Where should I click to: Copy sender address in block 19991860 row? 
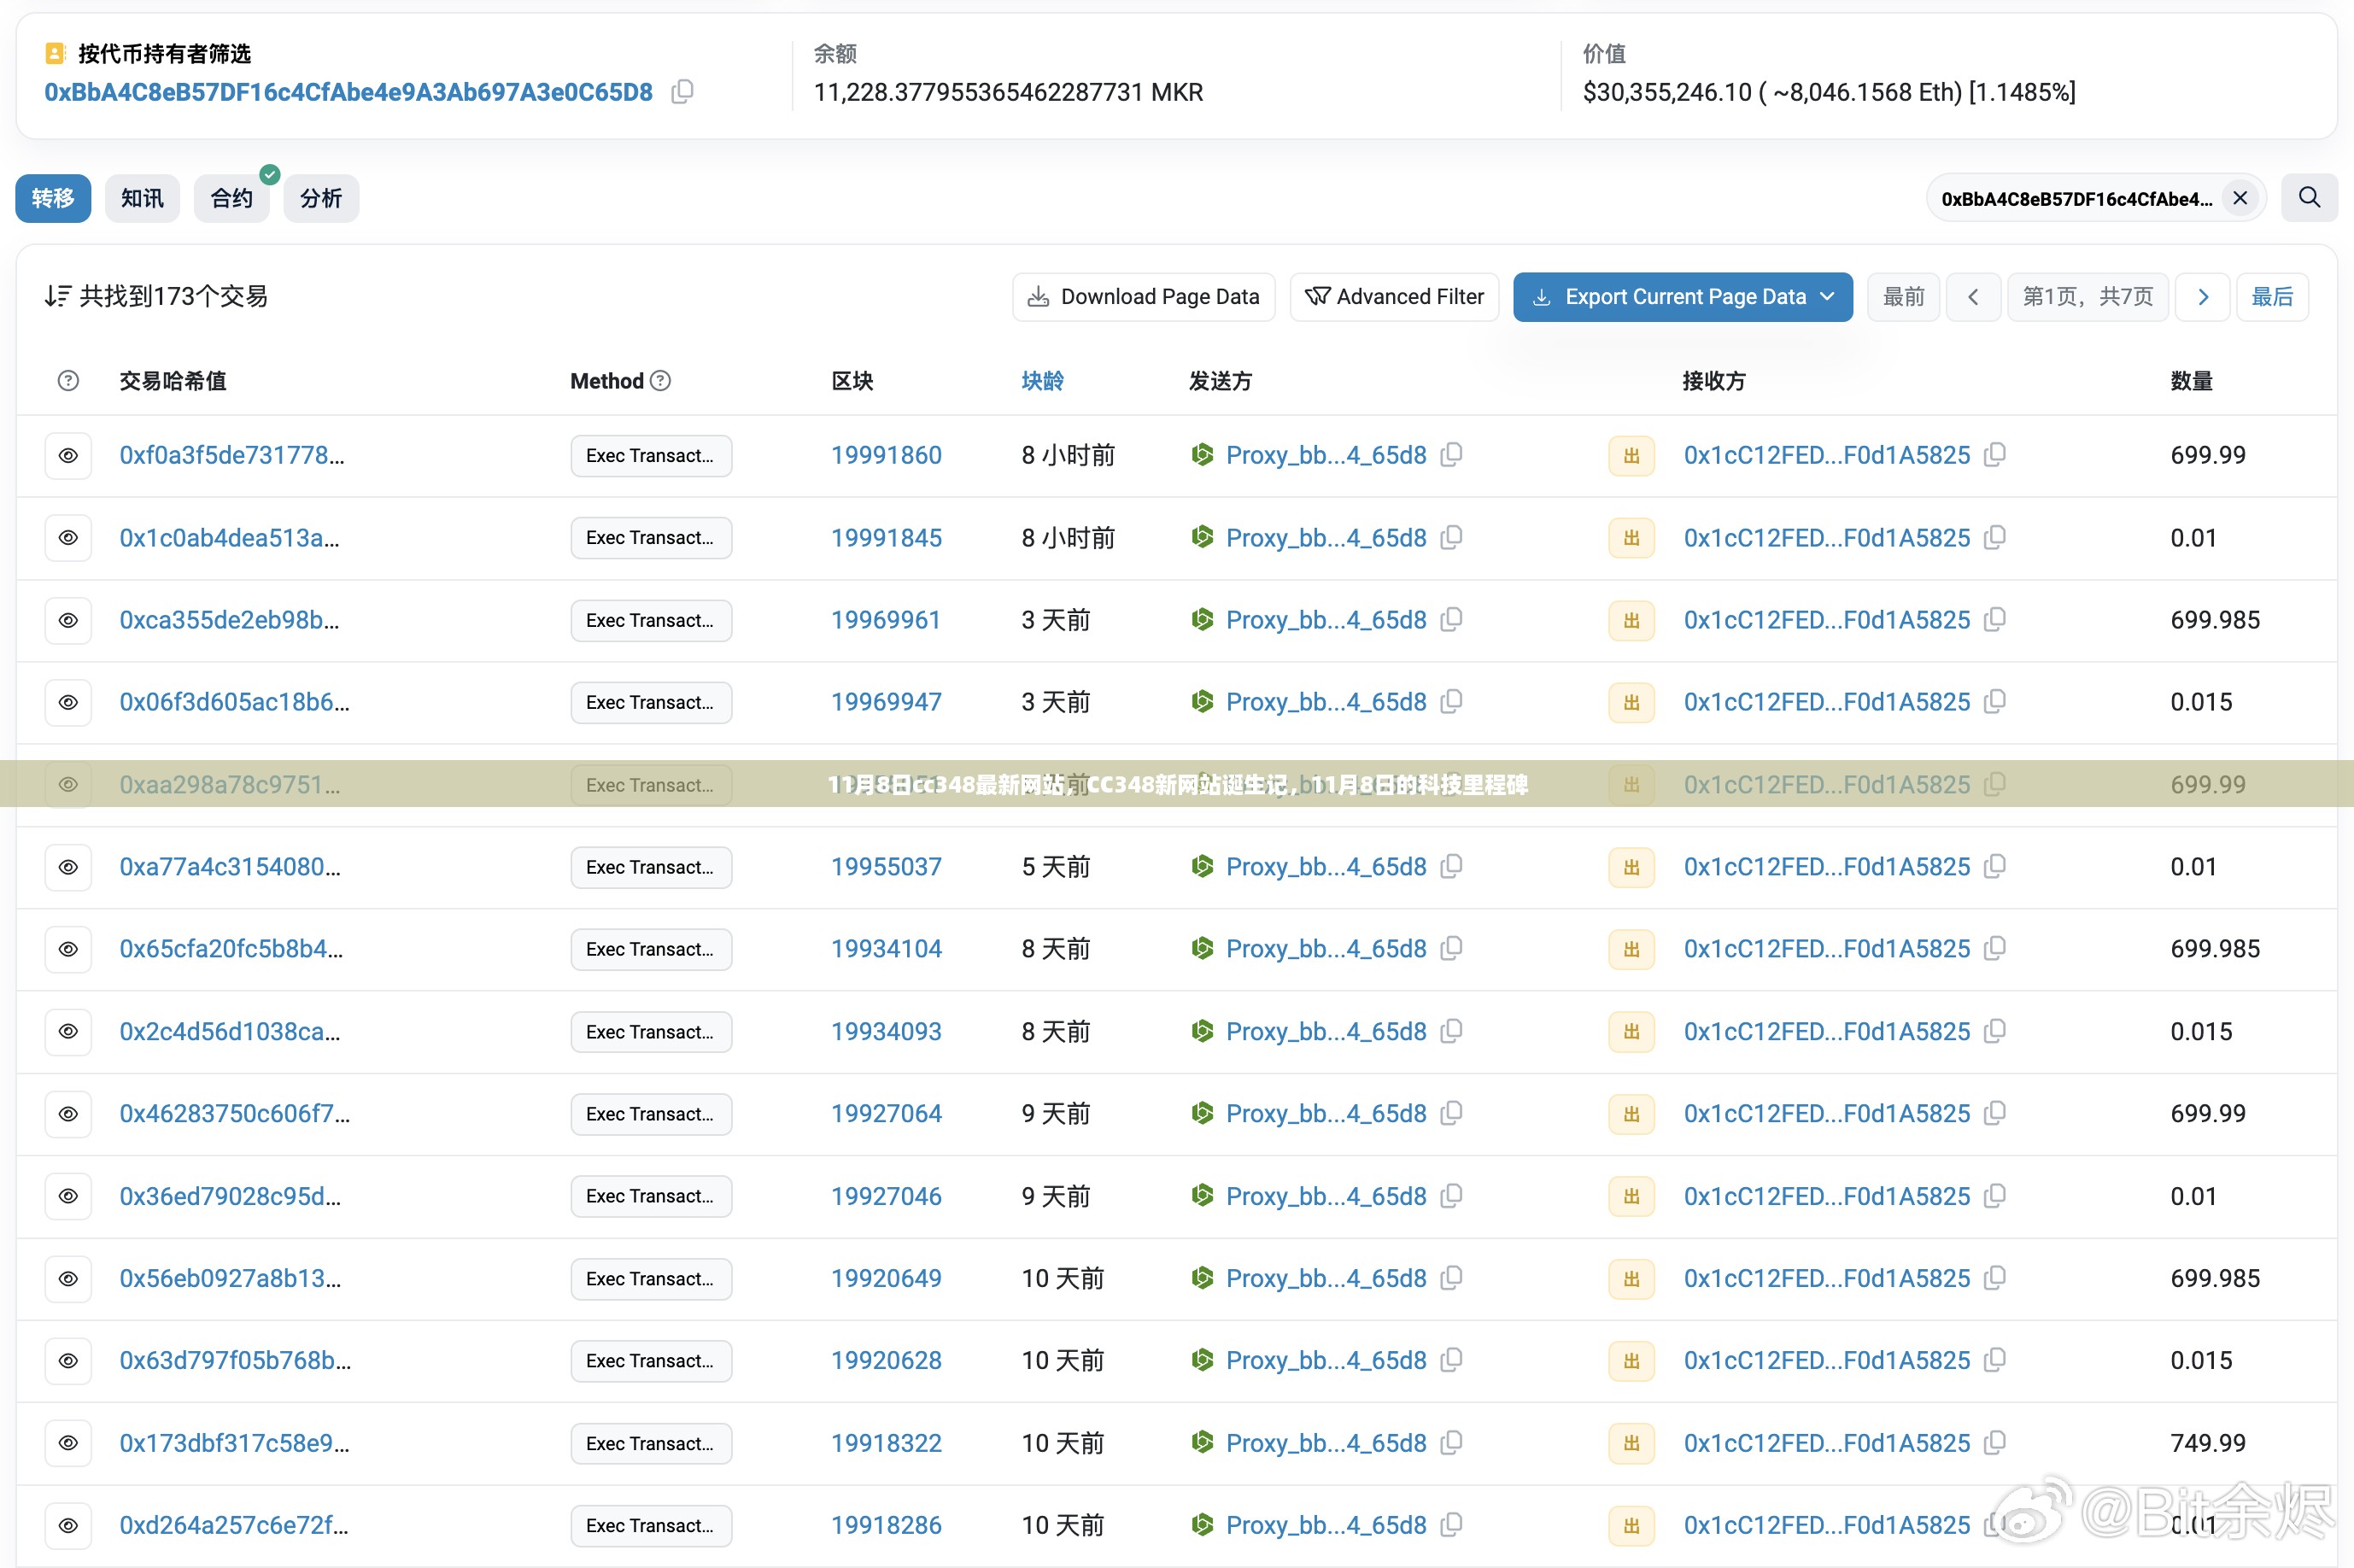tap(1451, 455)
